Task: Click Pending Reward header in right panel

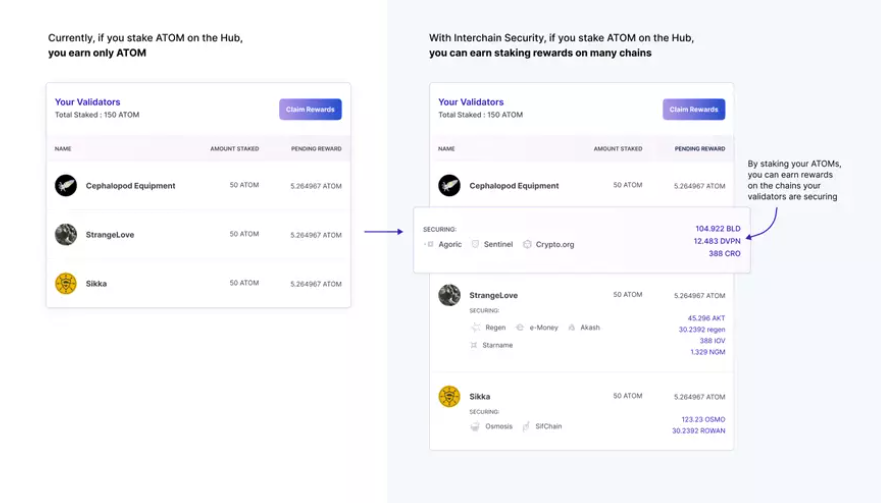Action: click(700, 149)
